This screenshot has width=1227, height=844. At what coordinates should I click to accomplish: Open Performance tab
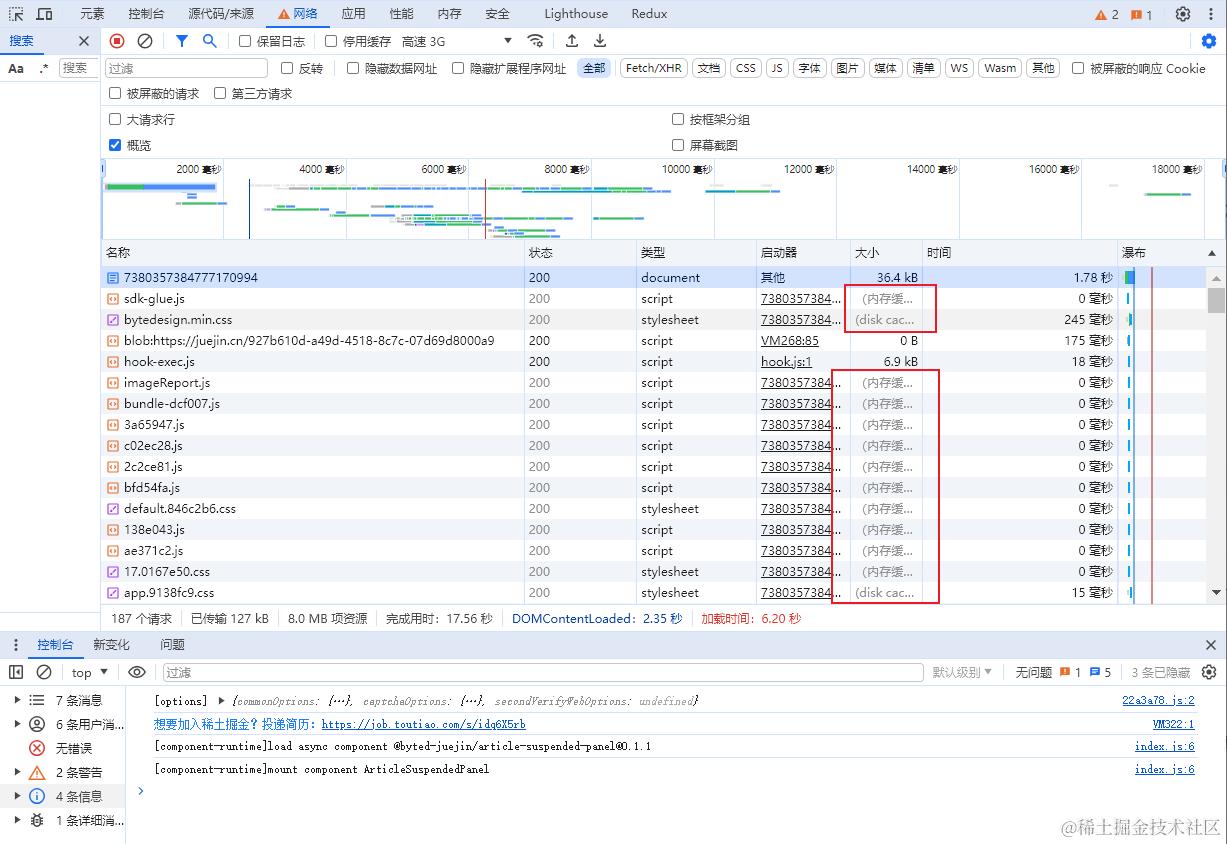click(401, 14)
